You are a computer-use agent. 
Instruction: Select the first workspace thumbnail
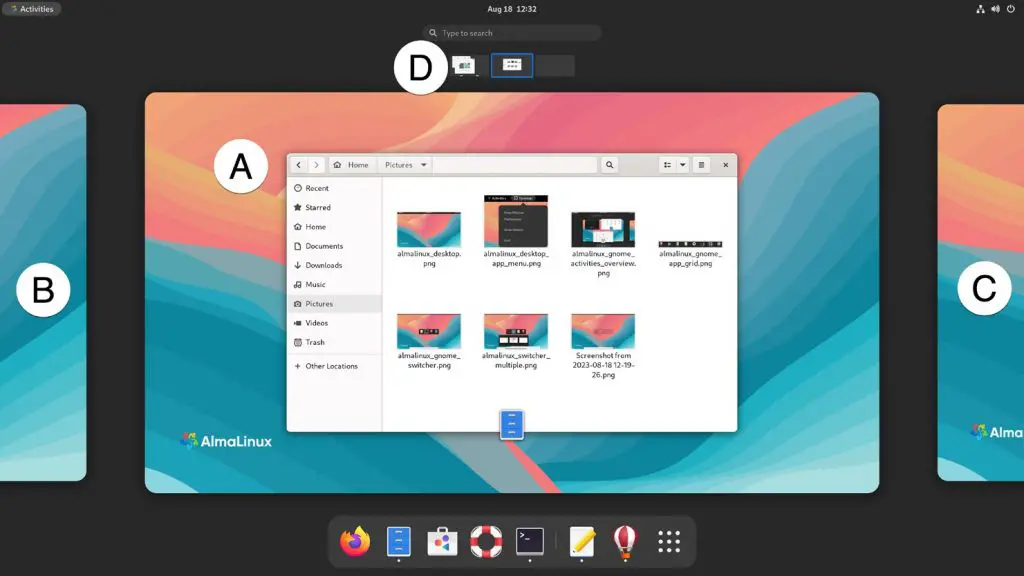[464, 65]
